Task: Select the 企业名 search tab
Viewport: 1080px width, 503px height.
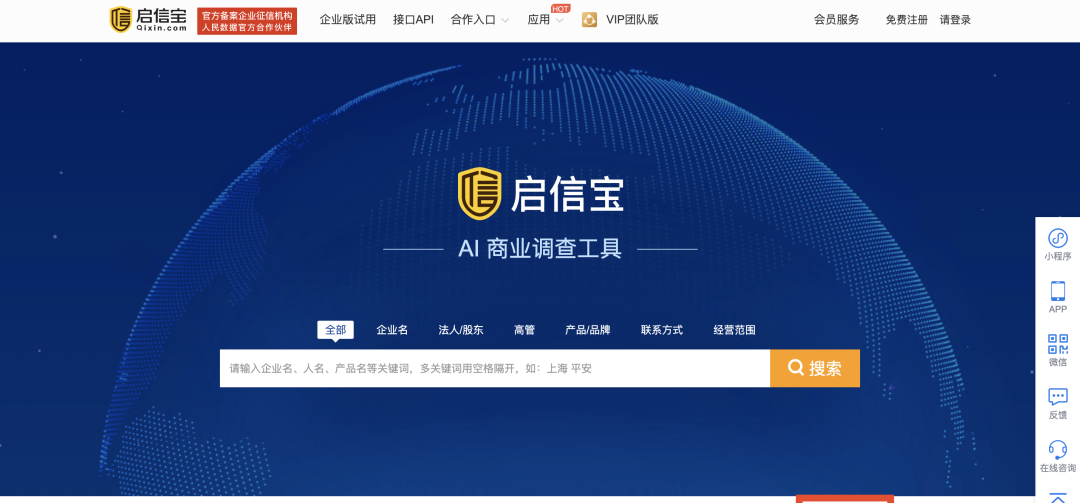Action: pyautogui.click(x=392, y=330)
